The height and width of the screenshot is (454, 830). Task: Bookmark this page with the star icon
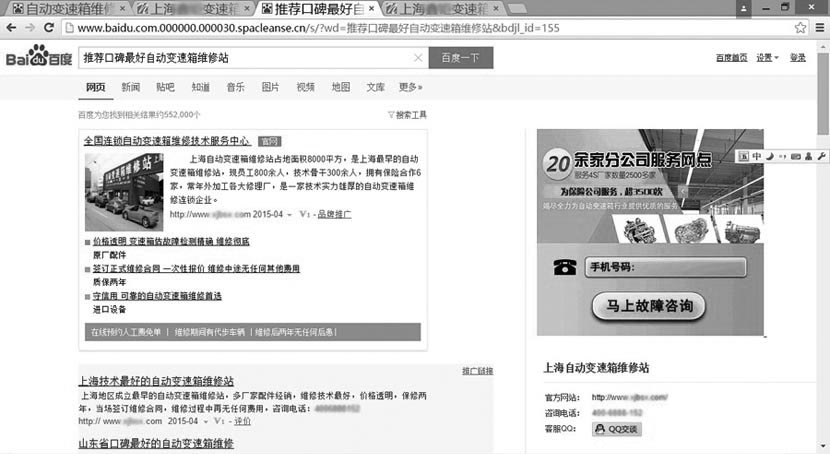[800, 28]
